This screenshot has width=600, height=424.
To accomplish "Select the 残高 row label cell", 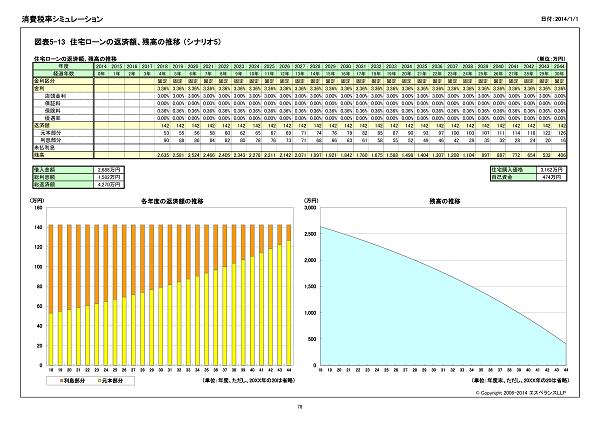I will coord(40,154).
